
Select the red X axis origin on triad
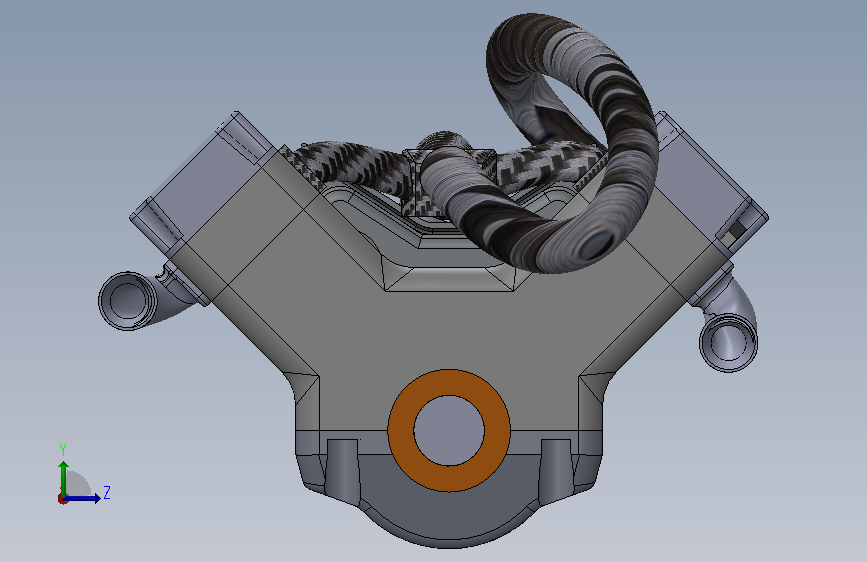click(62, 499)
